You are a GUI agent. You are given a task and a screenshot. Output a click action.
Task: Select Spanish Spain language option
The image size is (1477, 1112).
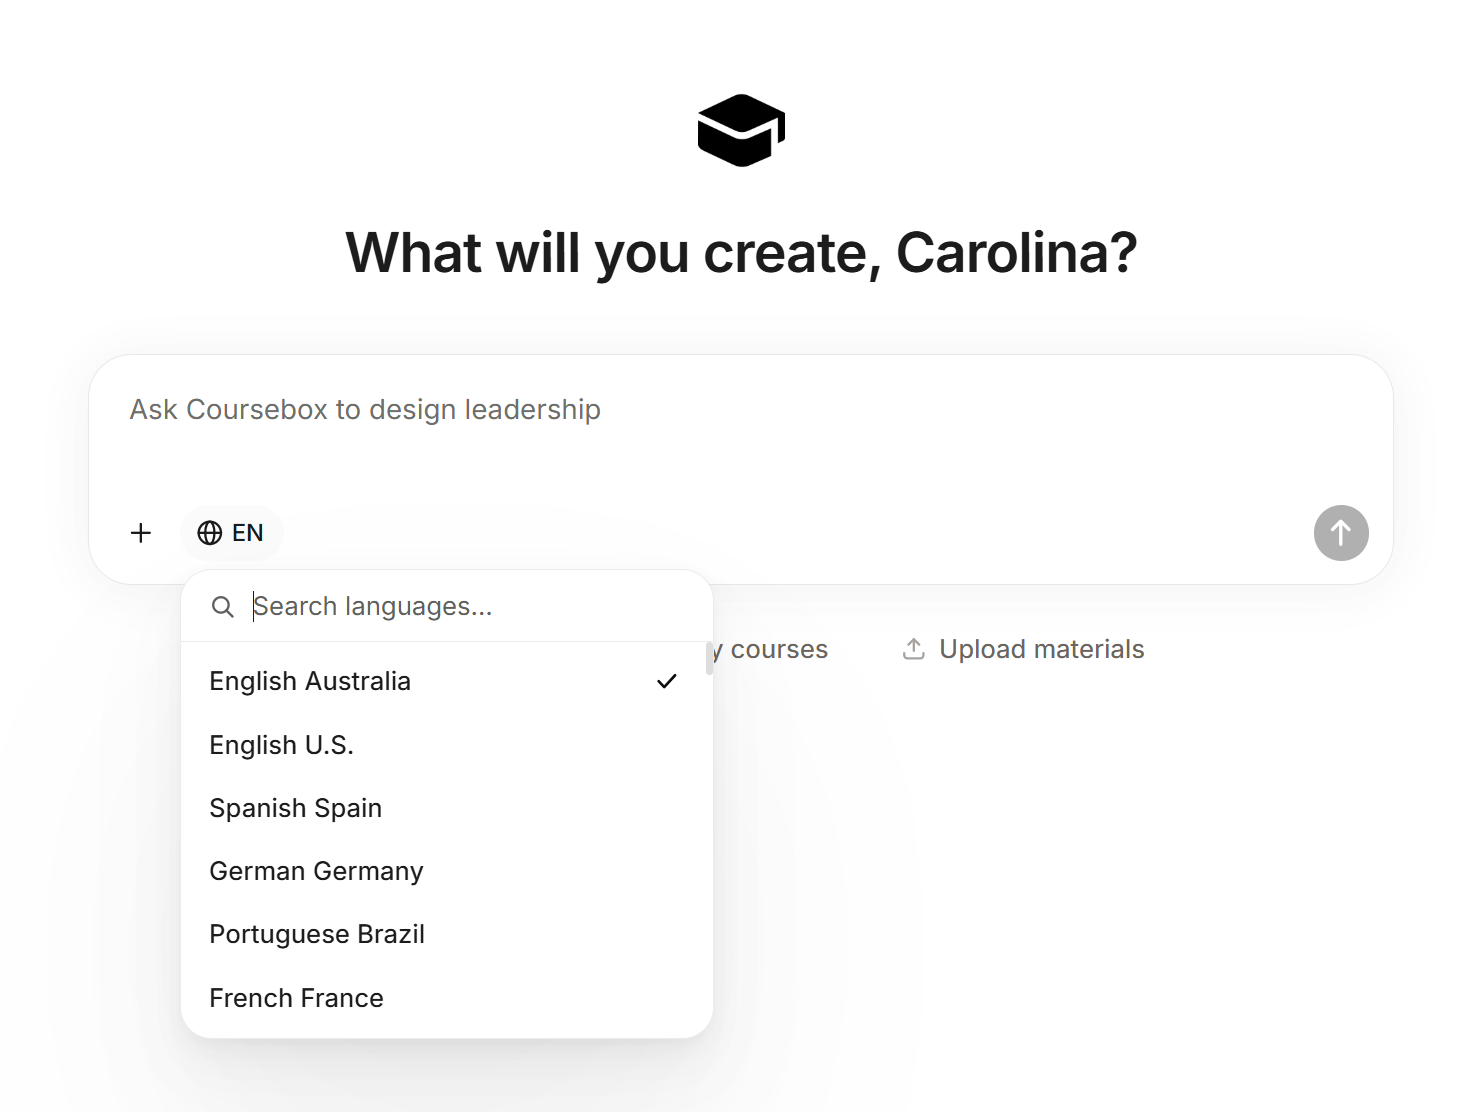point(296,808)
